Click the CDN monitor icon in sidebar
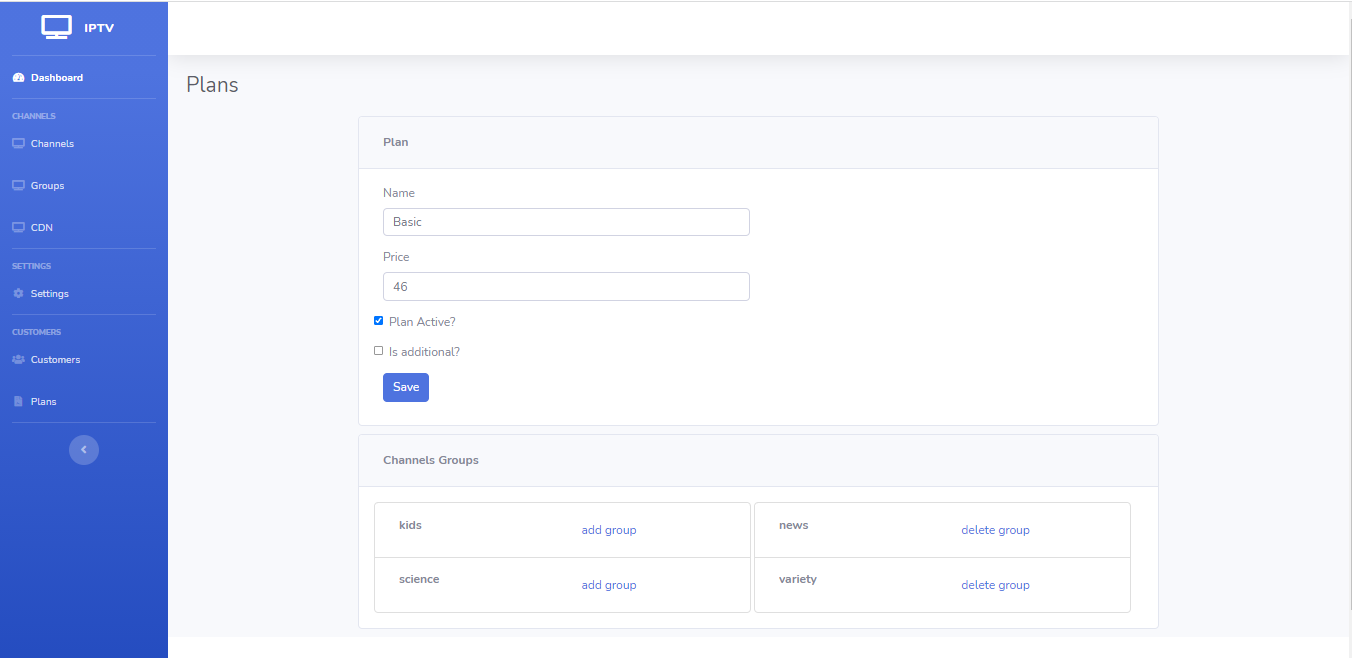This screenshot has width=1352, height=658. click(x=18, y=228)
